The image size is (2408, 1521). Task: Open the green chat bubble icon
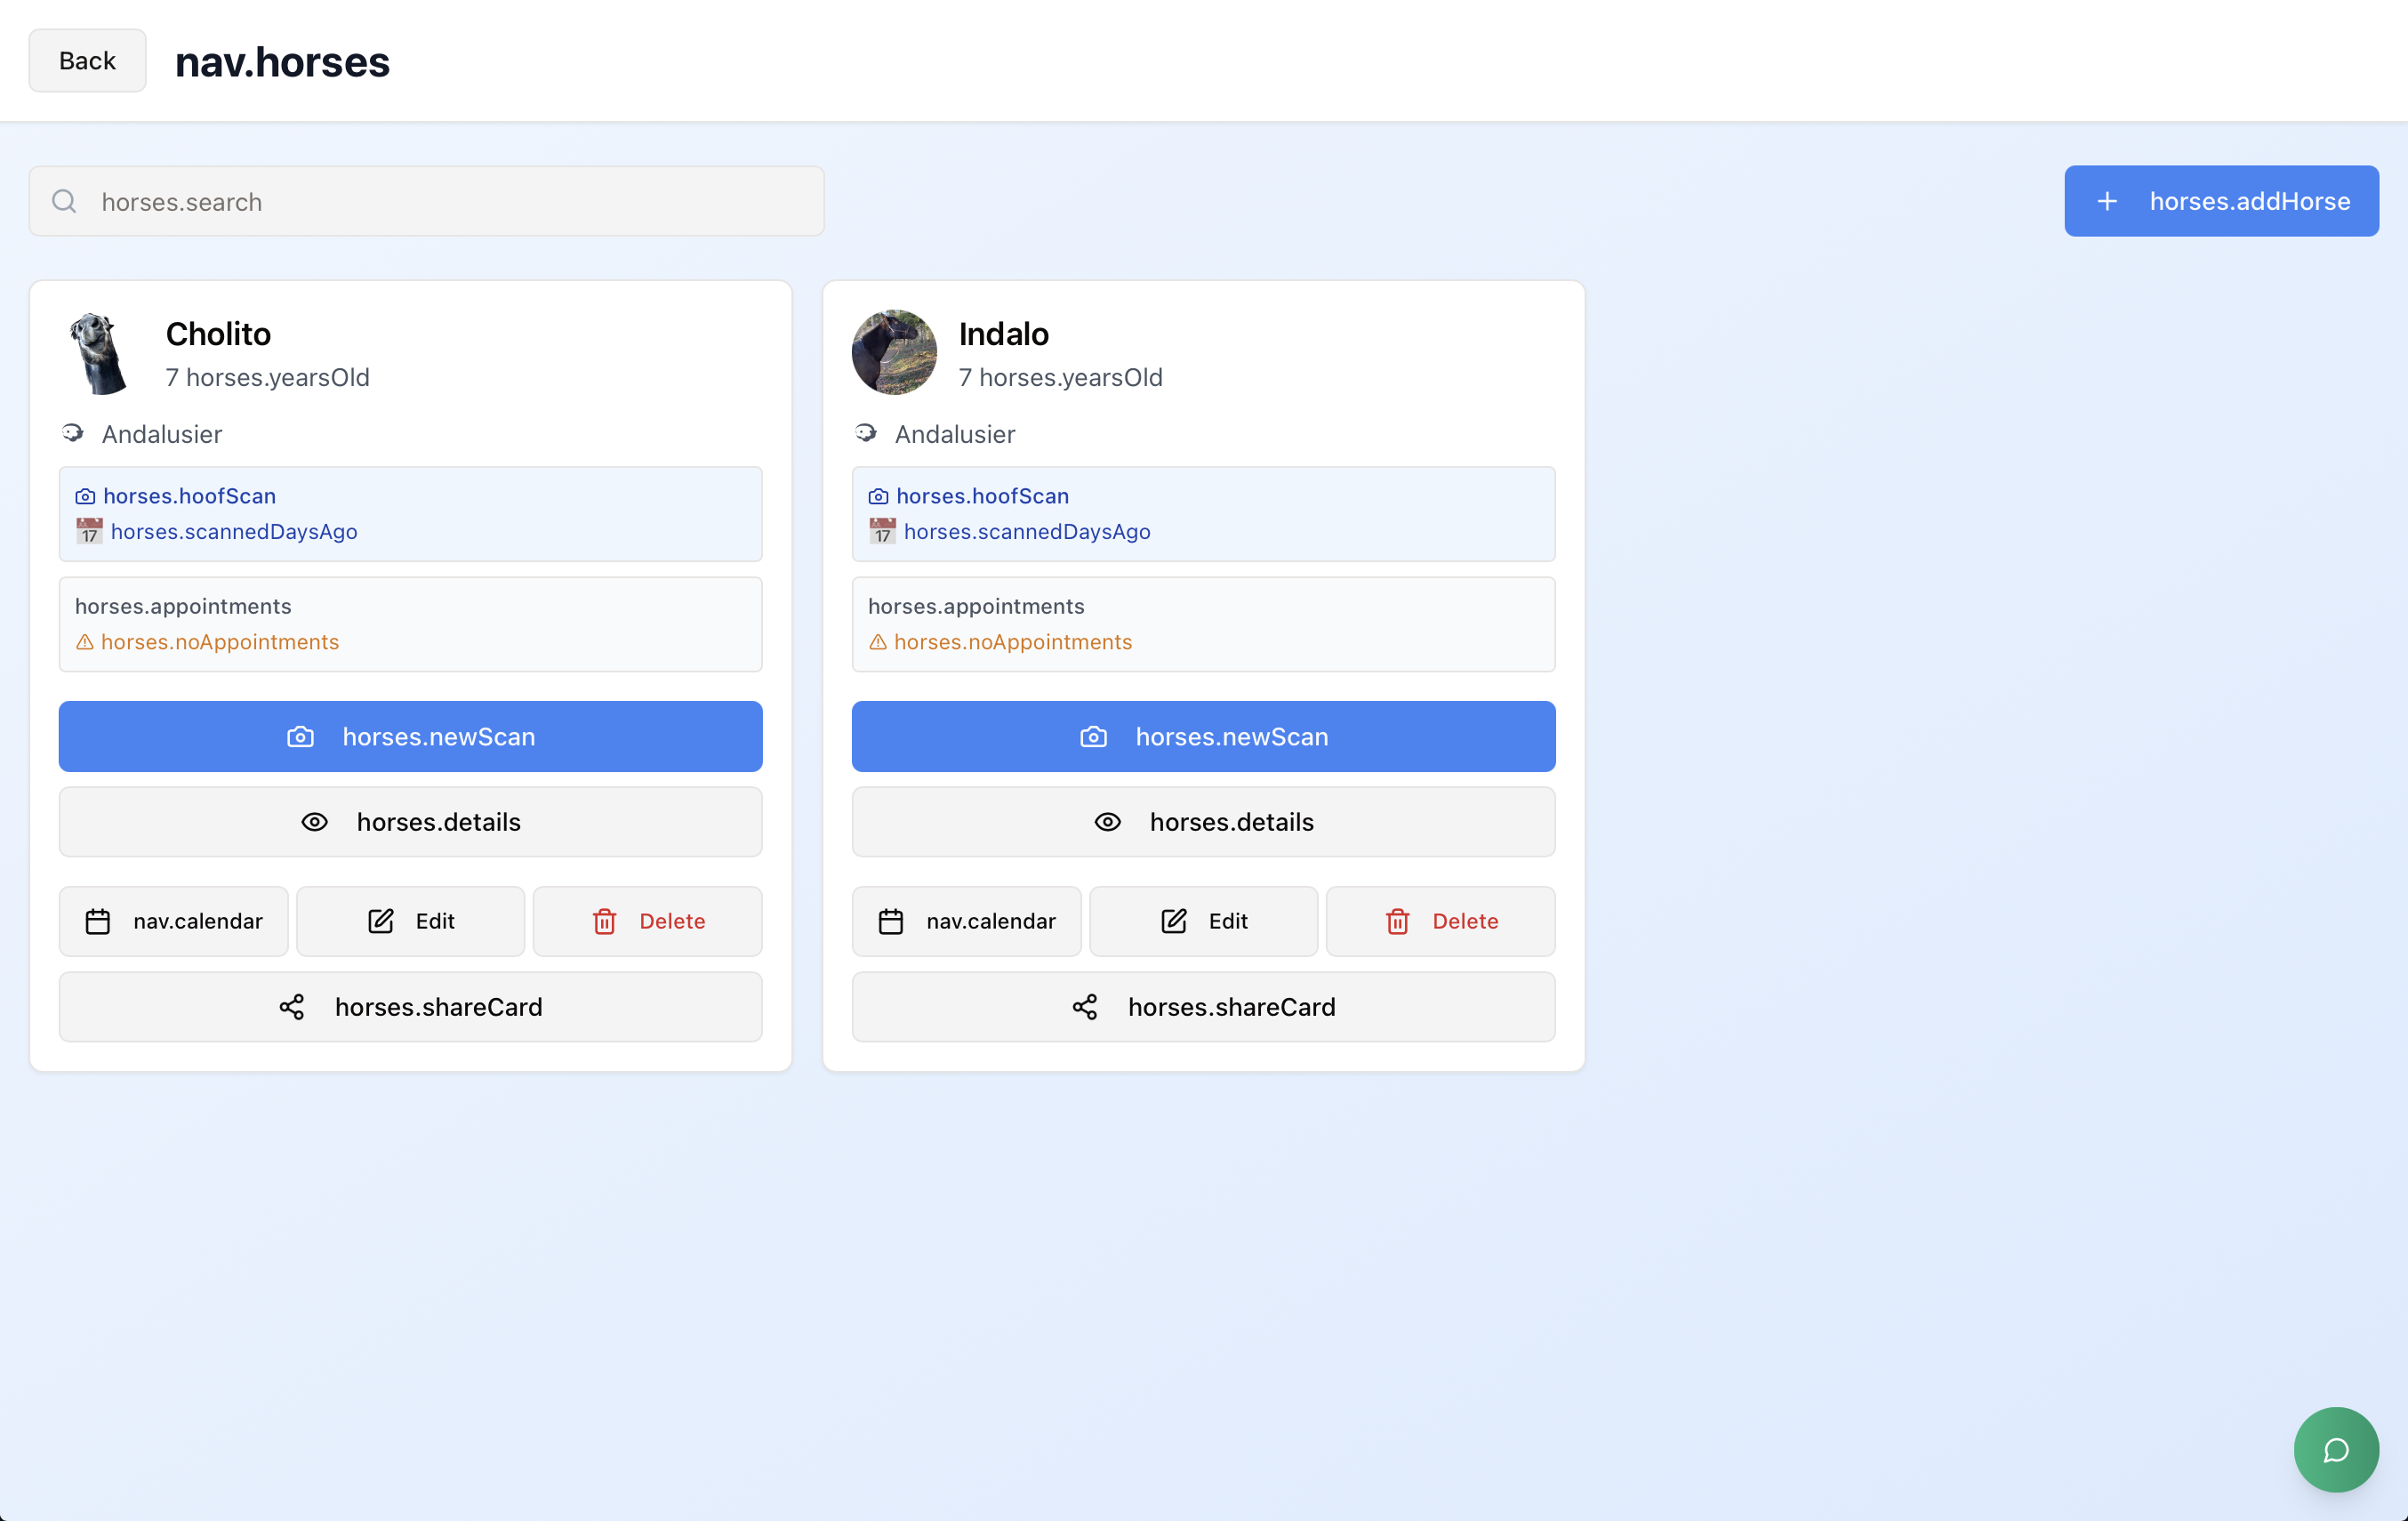pos(2335,1449)
